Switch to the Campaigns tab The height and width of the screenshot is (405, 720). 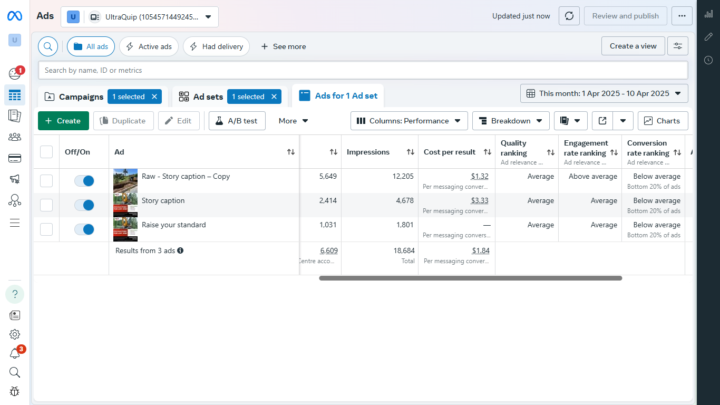[81, 97]
